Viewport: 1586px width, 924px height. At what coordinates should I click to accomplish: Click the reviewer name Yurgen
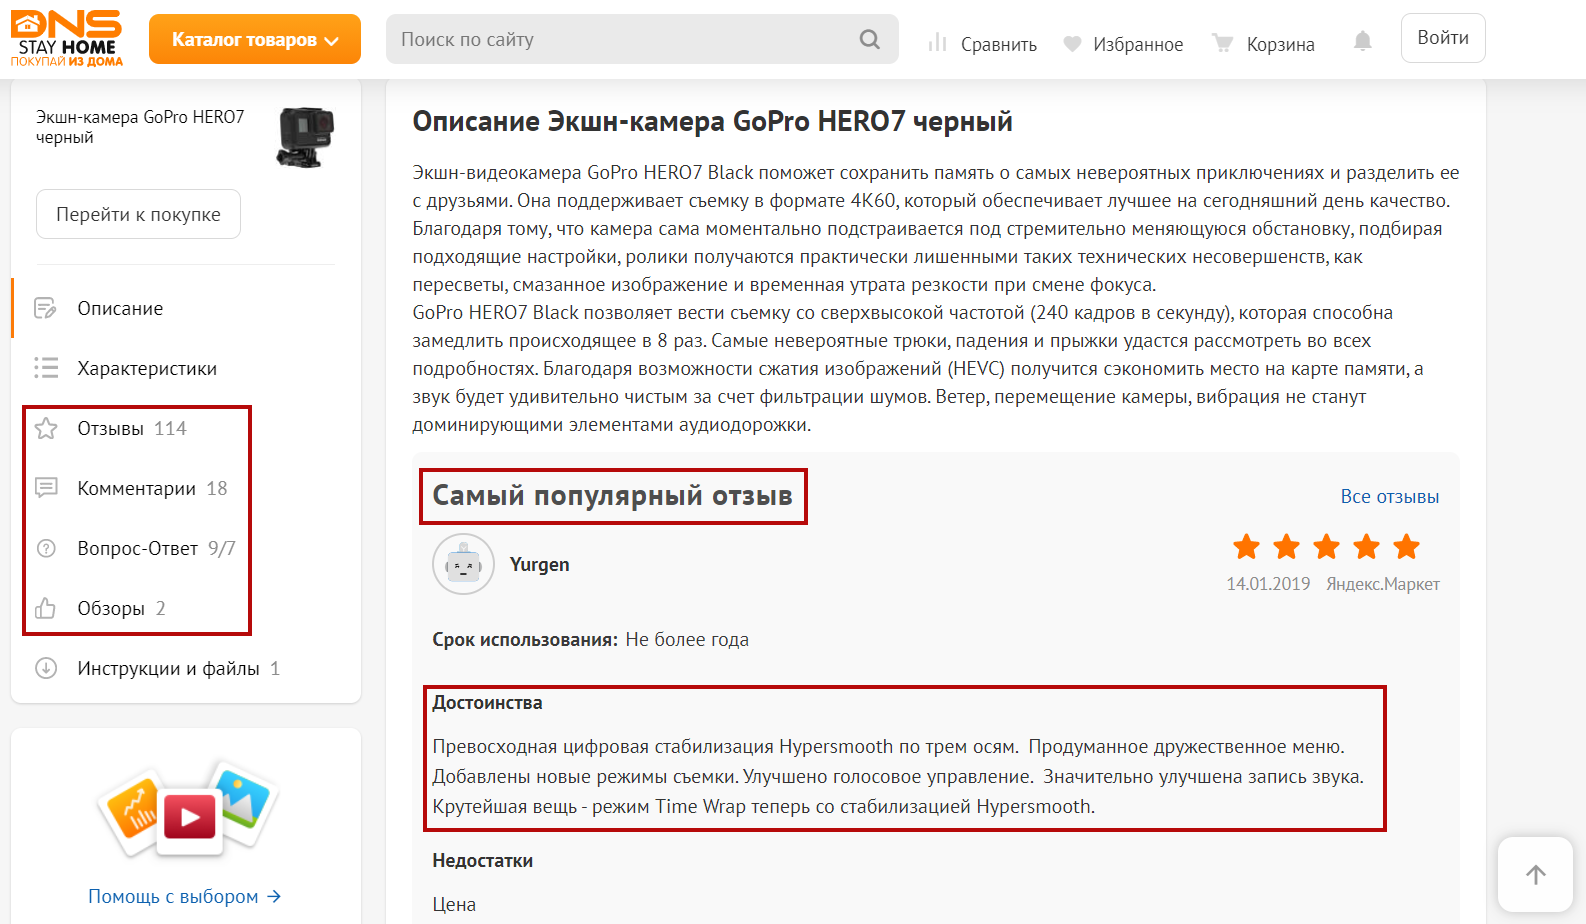540,564
